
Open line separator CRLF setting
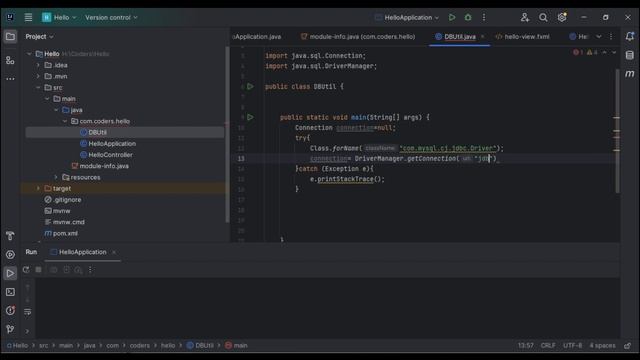click(548, 346)
